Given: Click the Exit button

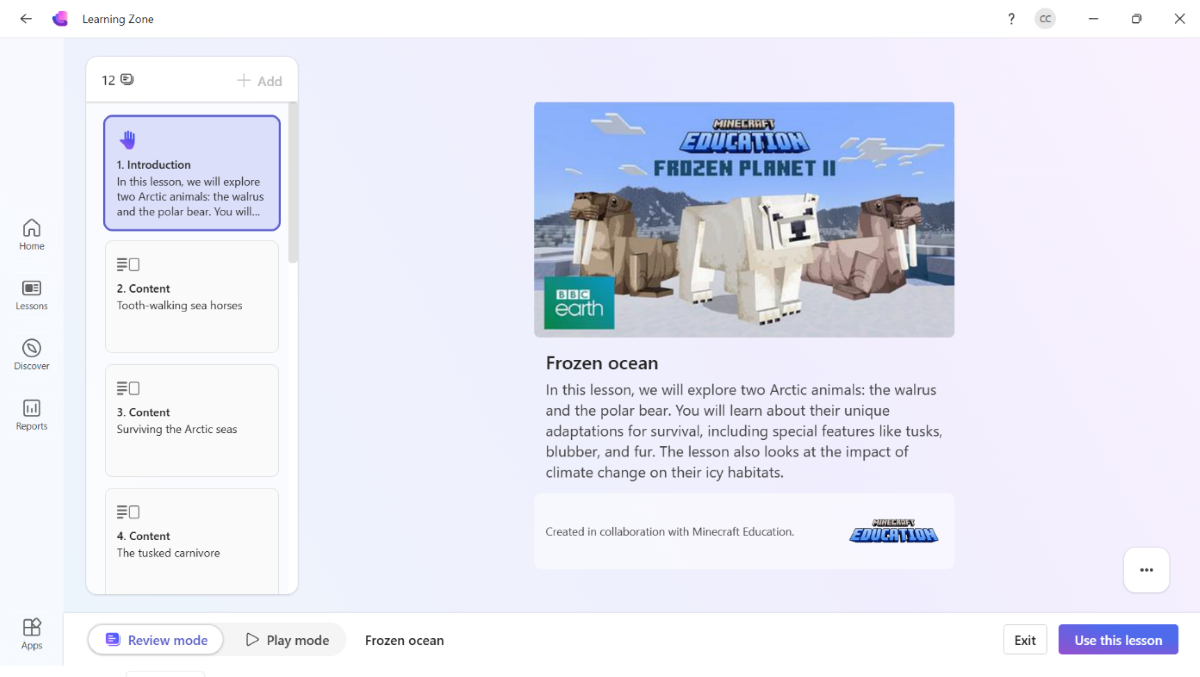Looking at the screenshot, I should [x=1025, y=640].
